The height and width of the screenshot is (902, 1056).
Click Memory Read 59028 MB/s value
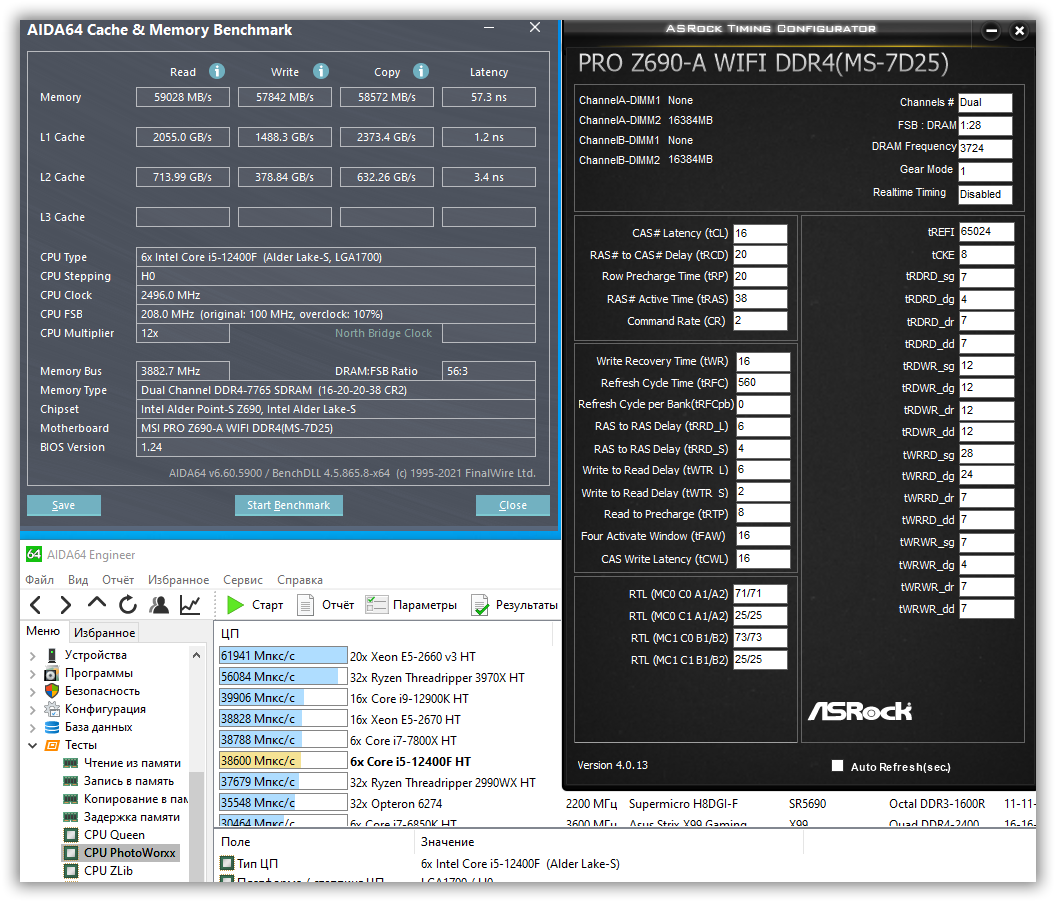[x=183, y=97]
